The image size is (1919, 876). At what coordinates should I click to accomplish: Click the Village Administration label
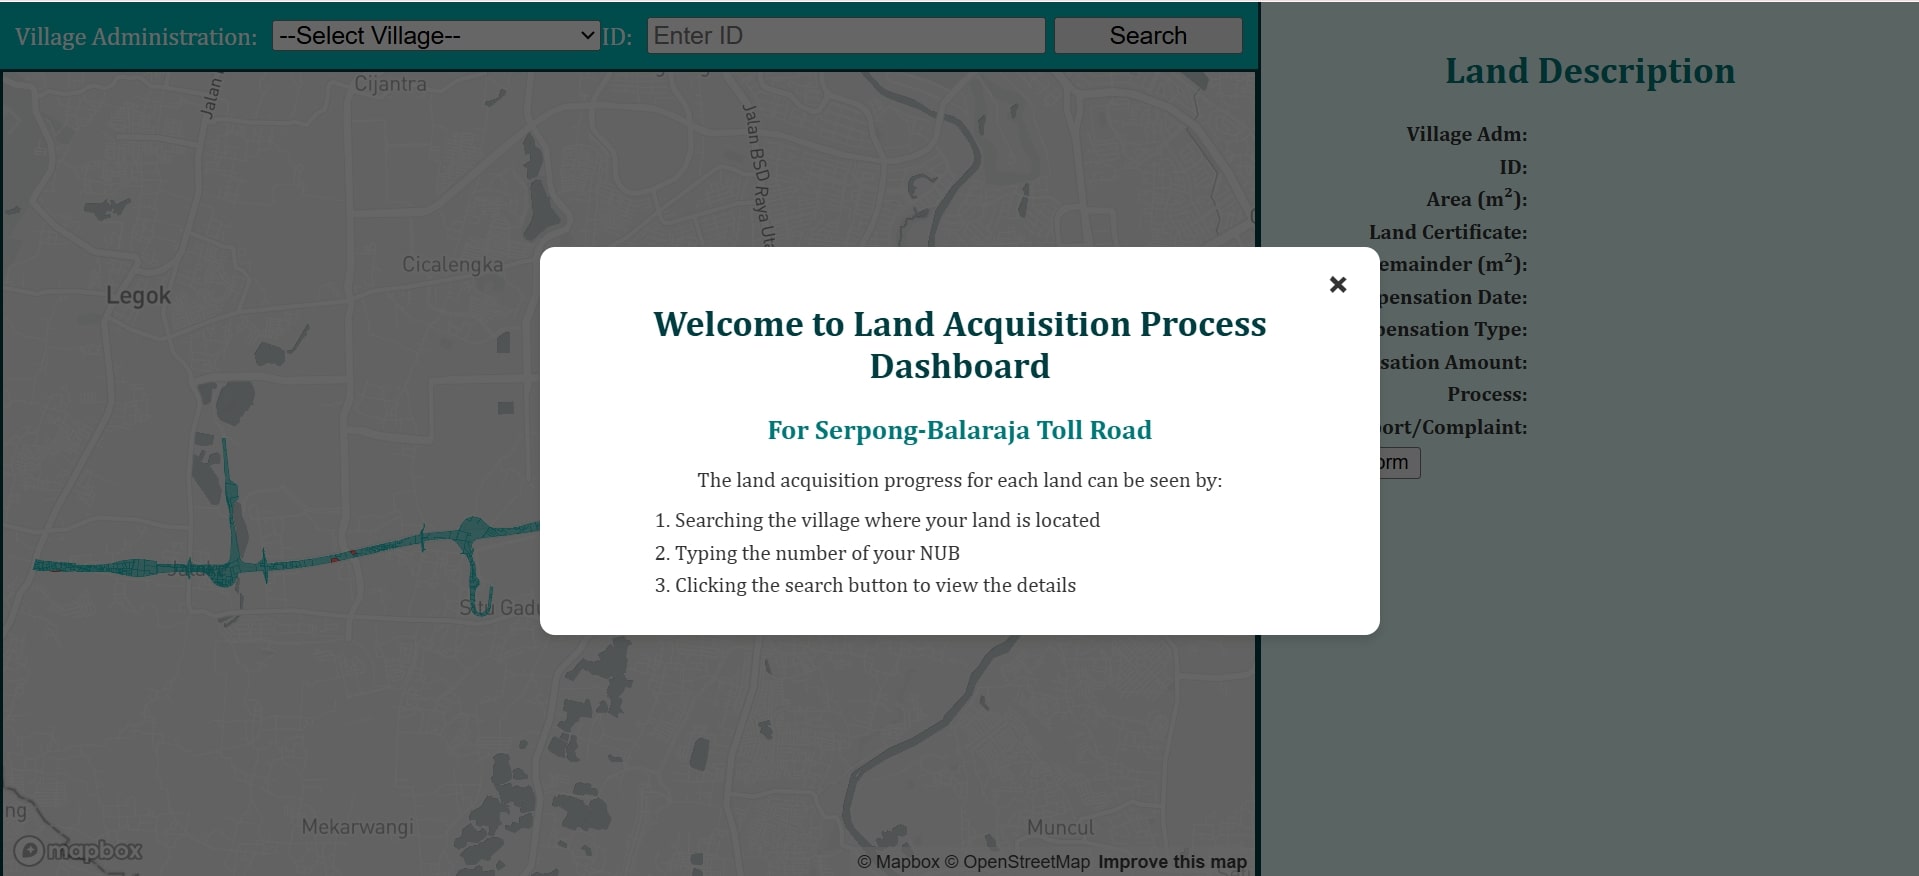click(136, 37)
